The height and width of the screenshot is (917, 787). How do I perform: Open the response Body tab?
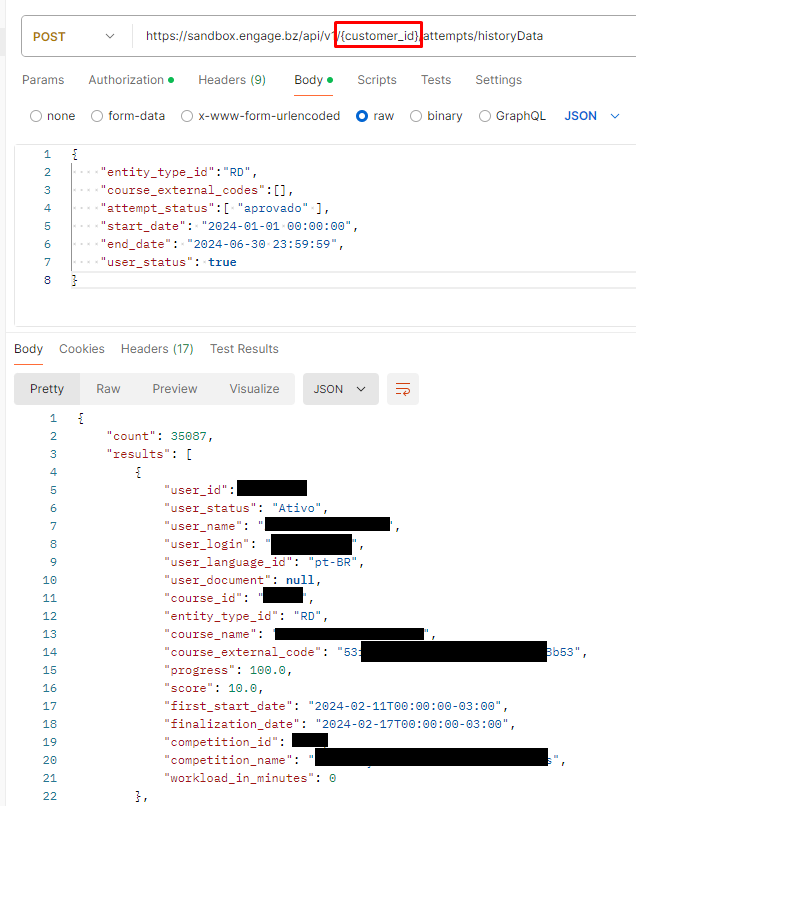(28, 349)
